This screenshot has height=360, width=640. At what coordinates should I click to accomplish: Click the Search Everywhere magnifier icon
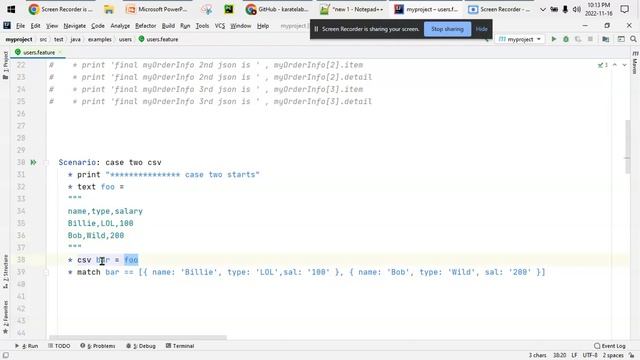click(x=633, y=39)
